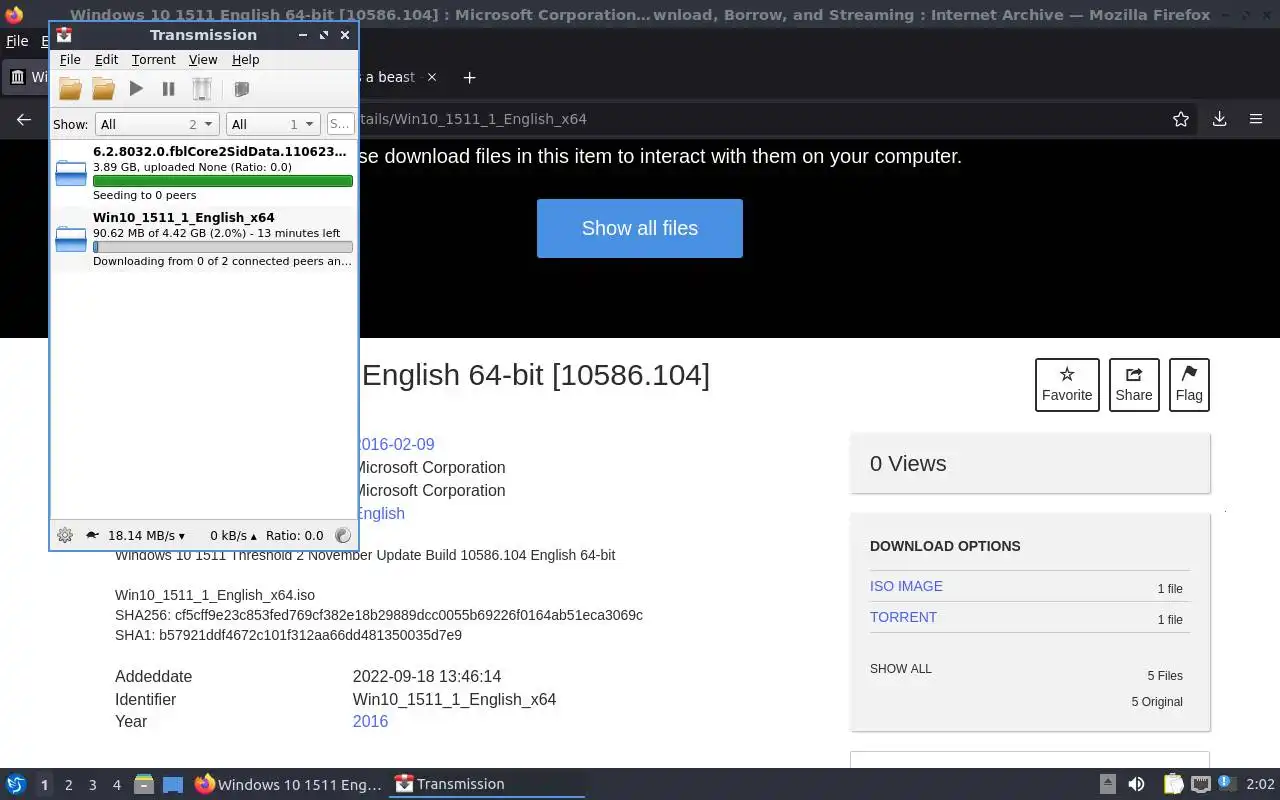Open the Help menu in Transmission
Screen dimensions: 1280x800
pos(245,60)
